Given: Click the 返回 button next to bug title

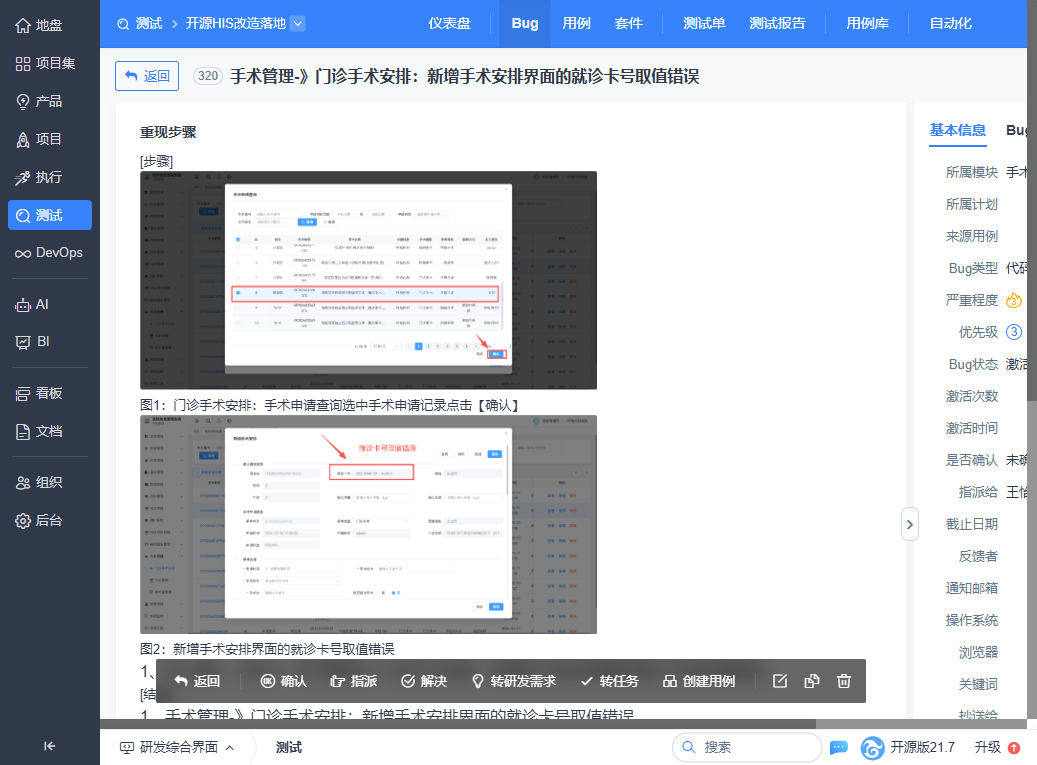Looking at the screenshot, I should [147, 76].
